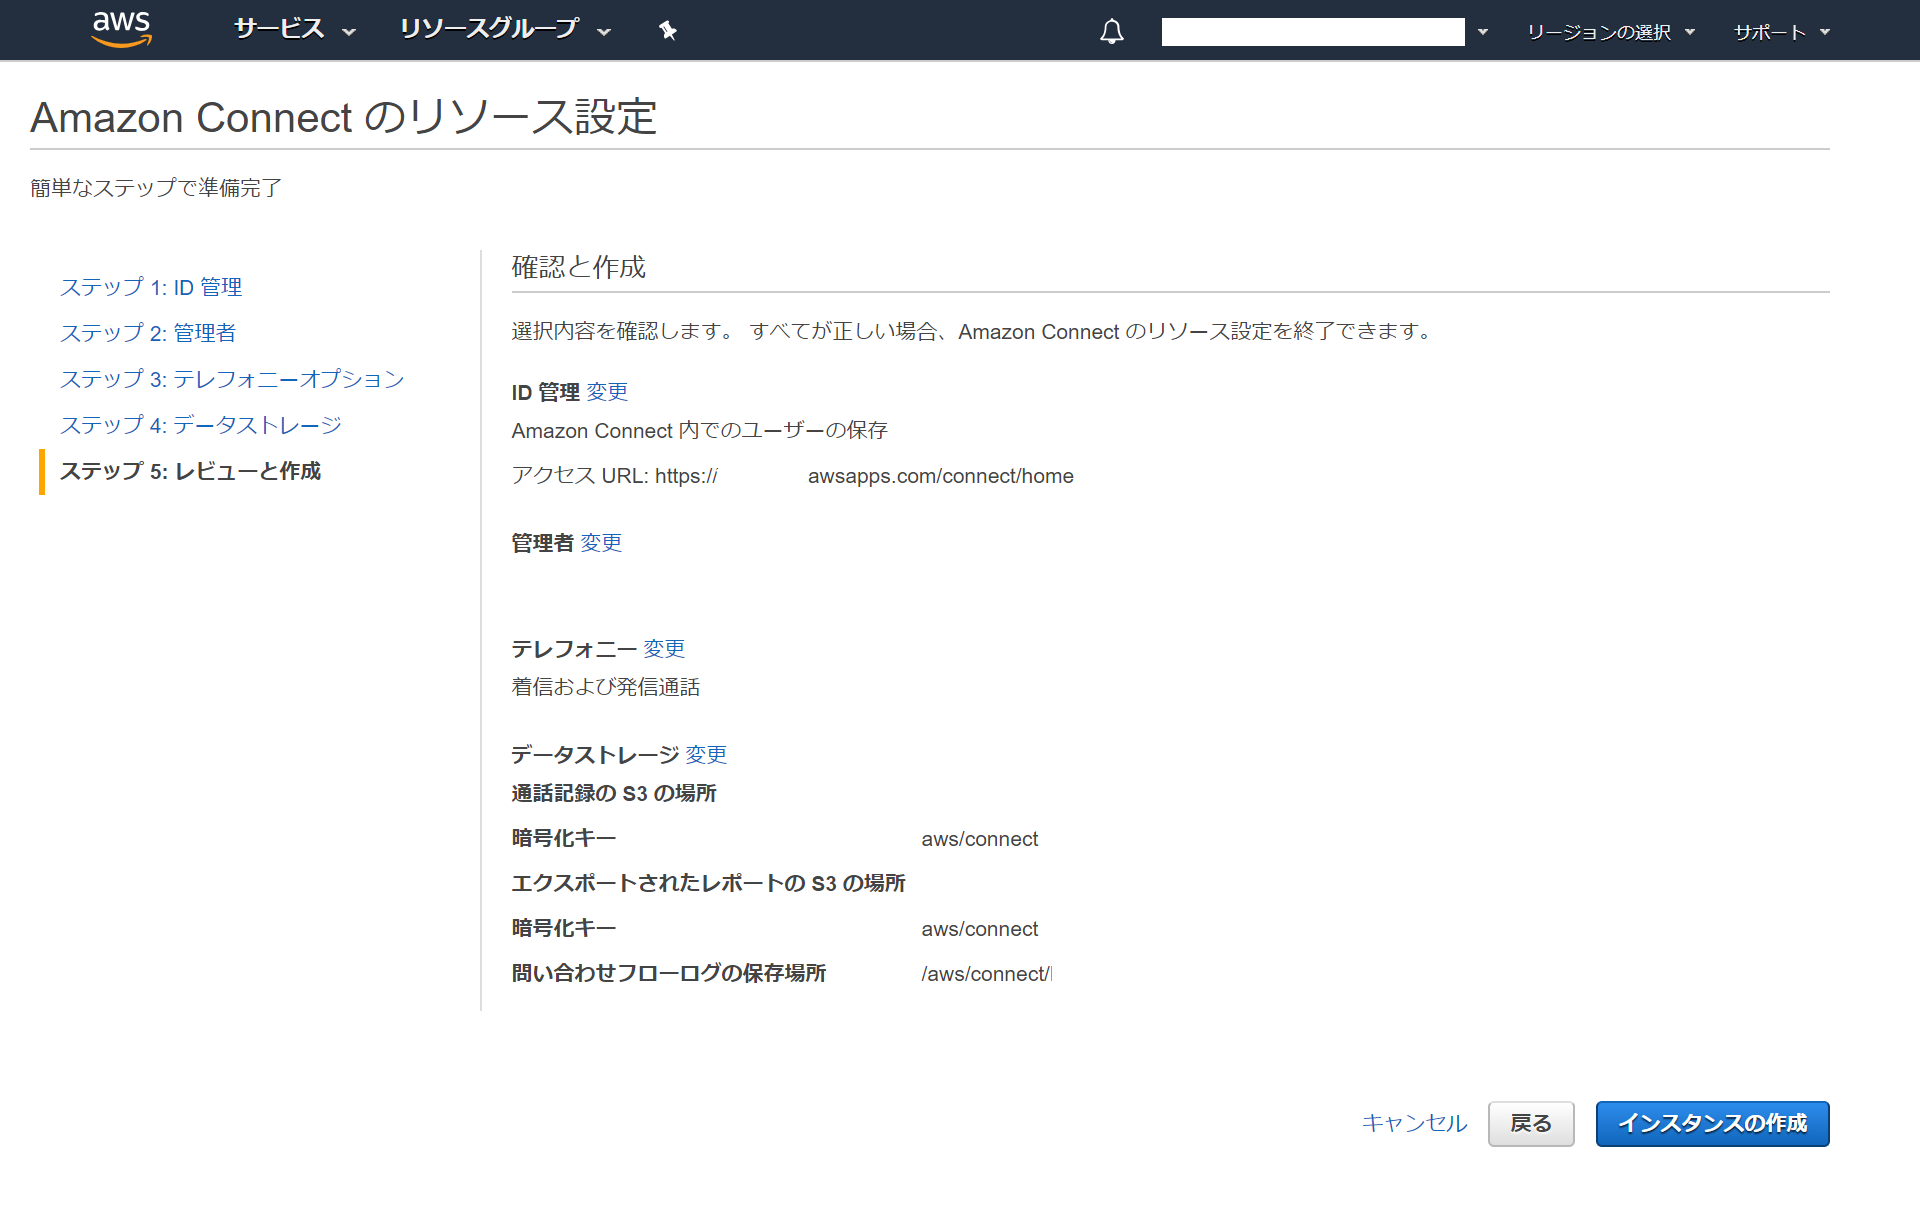Click the キャンセル link

click(x=1414, y=1123)
